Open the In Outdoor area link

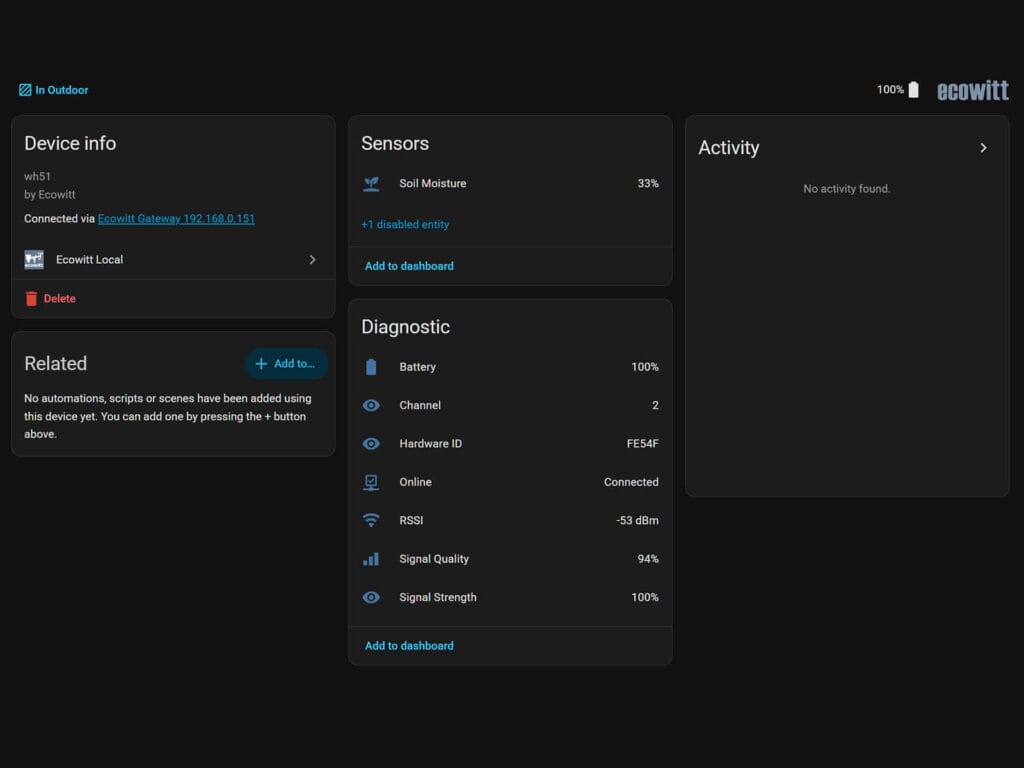54,90
